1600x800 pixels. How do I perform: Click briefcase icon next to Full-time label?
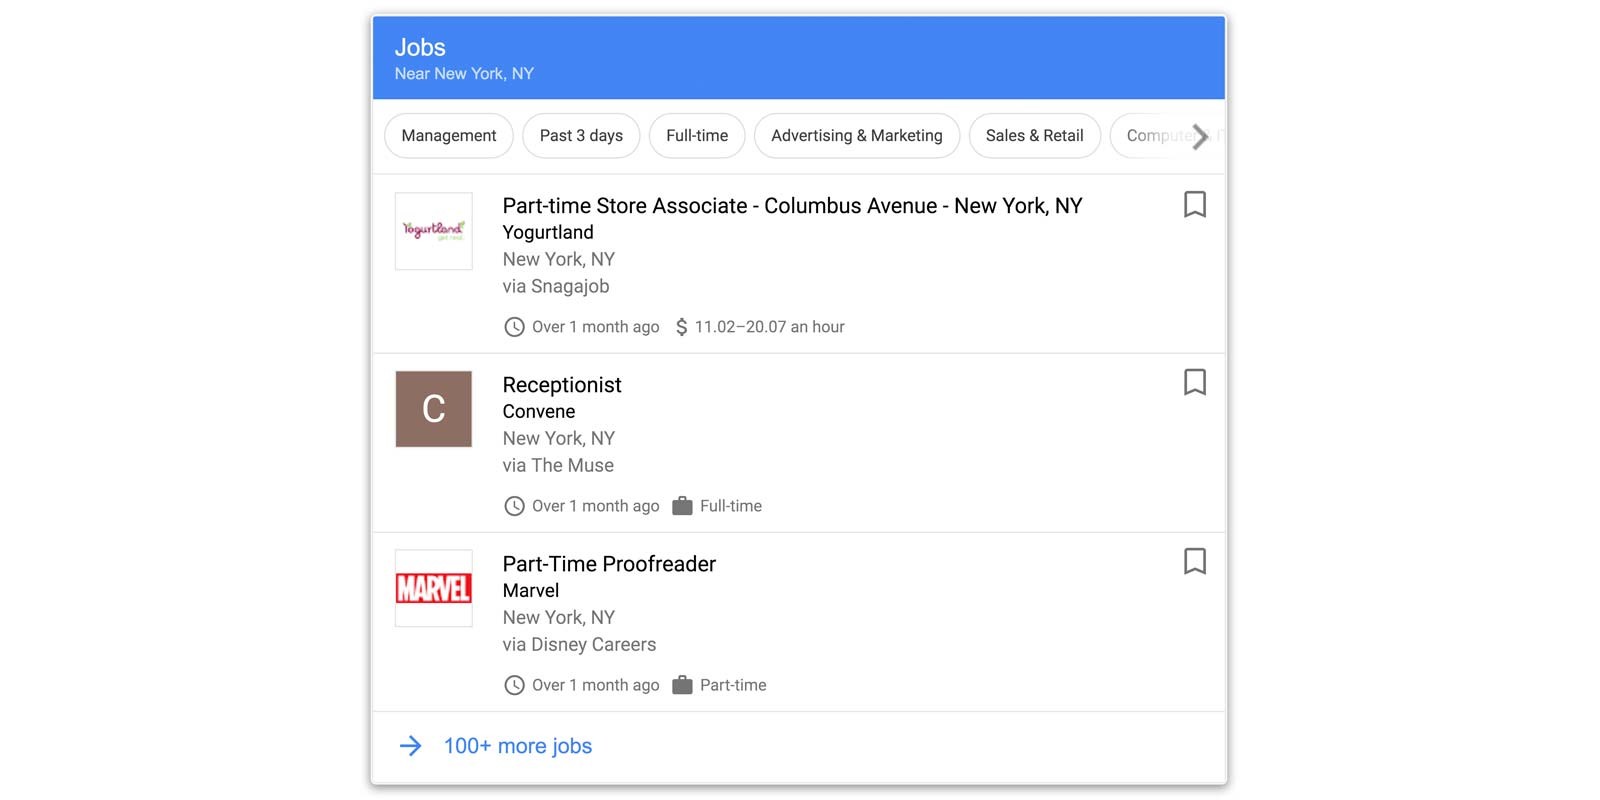click(x=683, y=506)
